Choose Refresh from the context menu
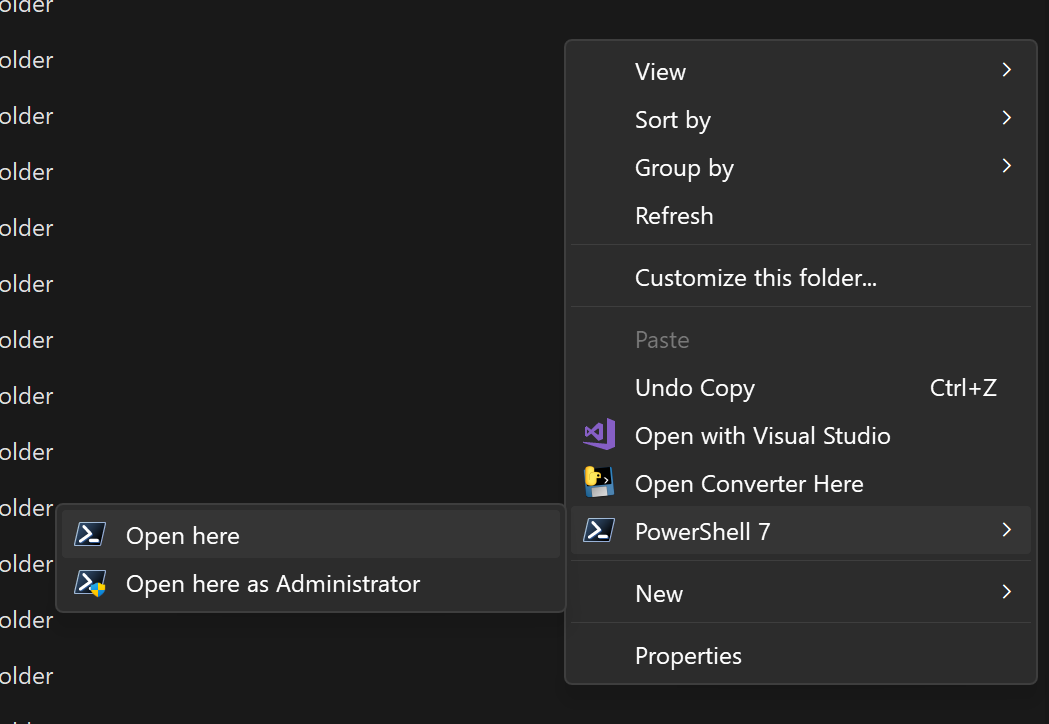This screenshot has height=724, width=1049. [x=674, y=216]
